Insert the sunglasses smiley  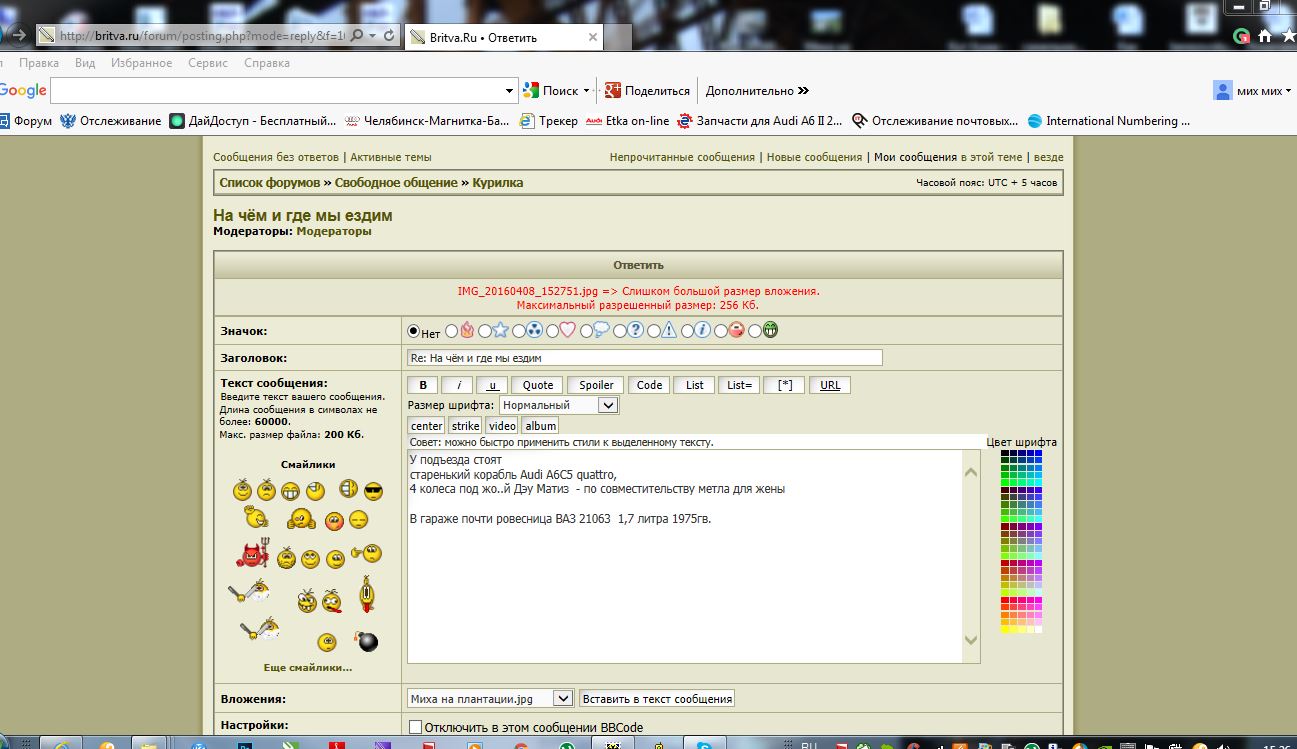pyautogui.click(x=373, y=490)
